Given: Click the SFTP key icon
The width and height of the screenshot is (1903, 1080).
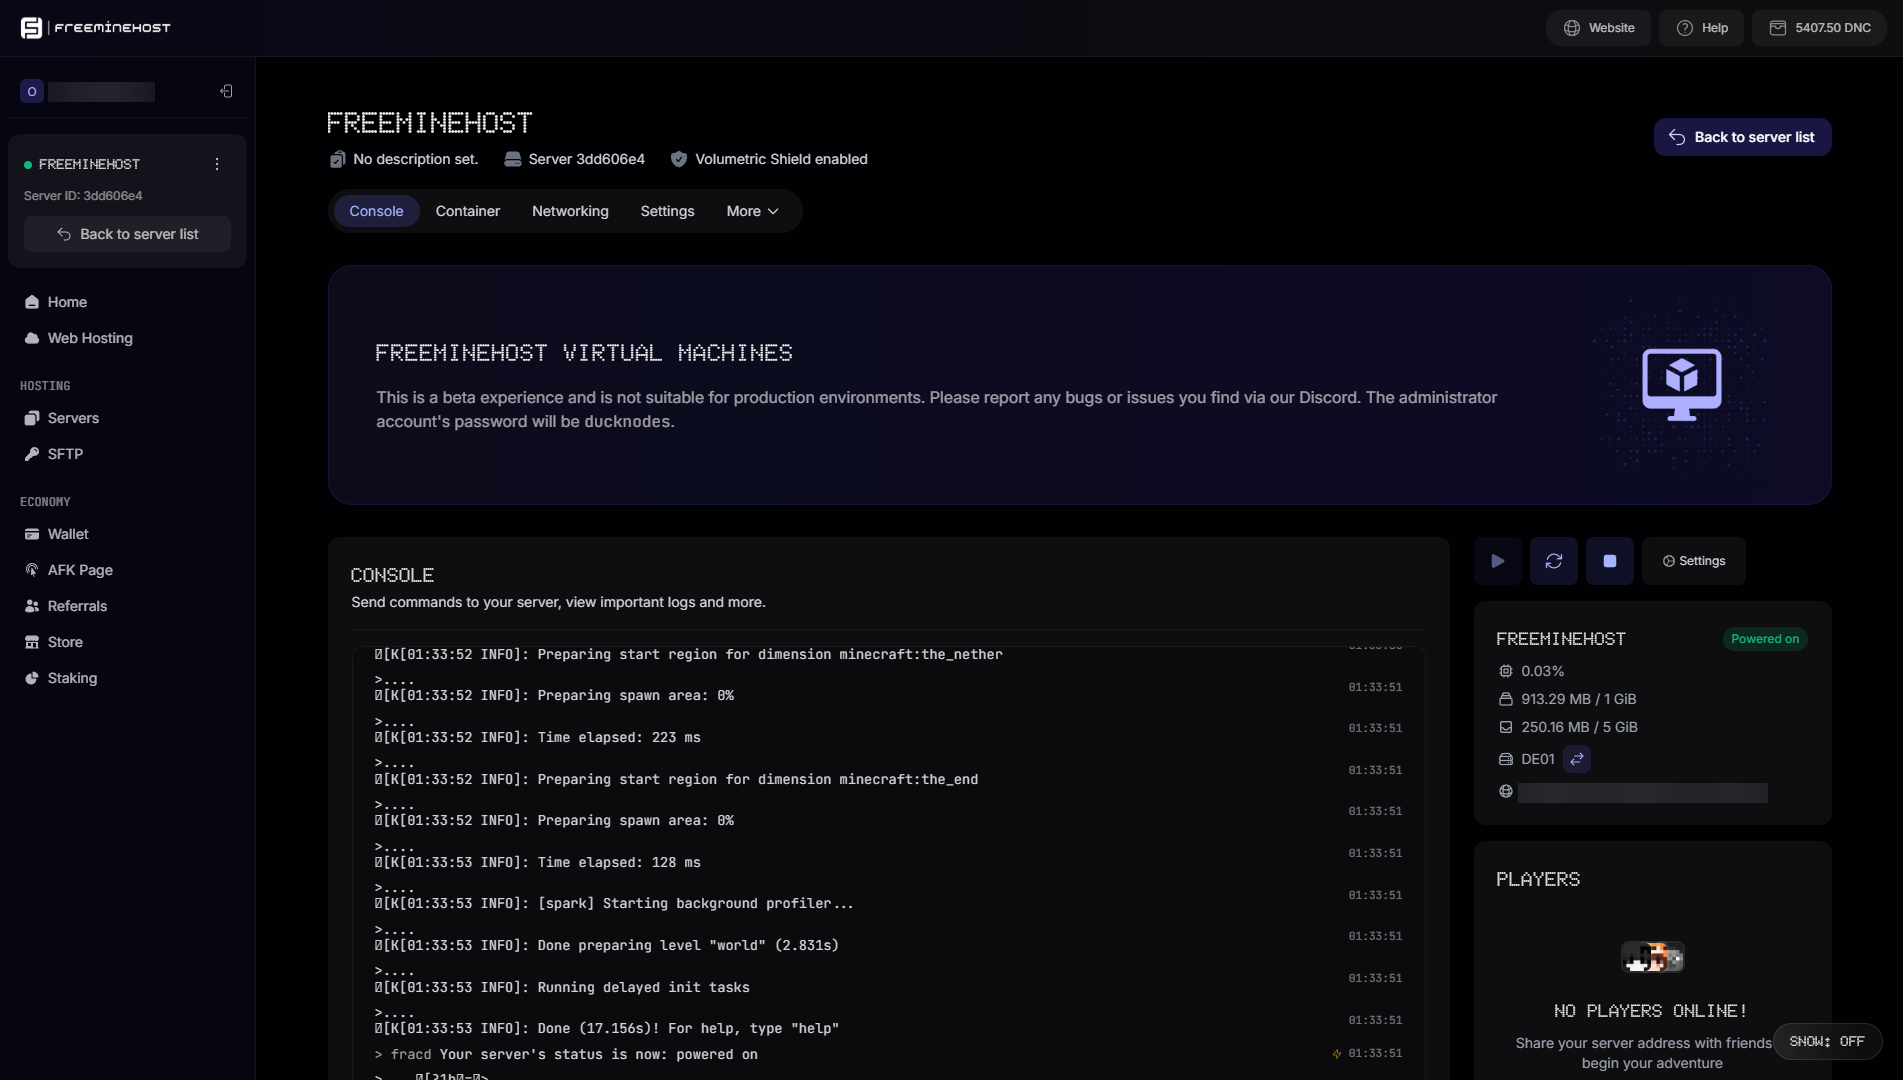Looking at the screenshot, I should click(x=32, y=454).
